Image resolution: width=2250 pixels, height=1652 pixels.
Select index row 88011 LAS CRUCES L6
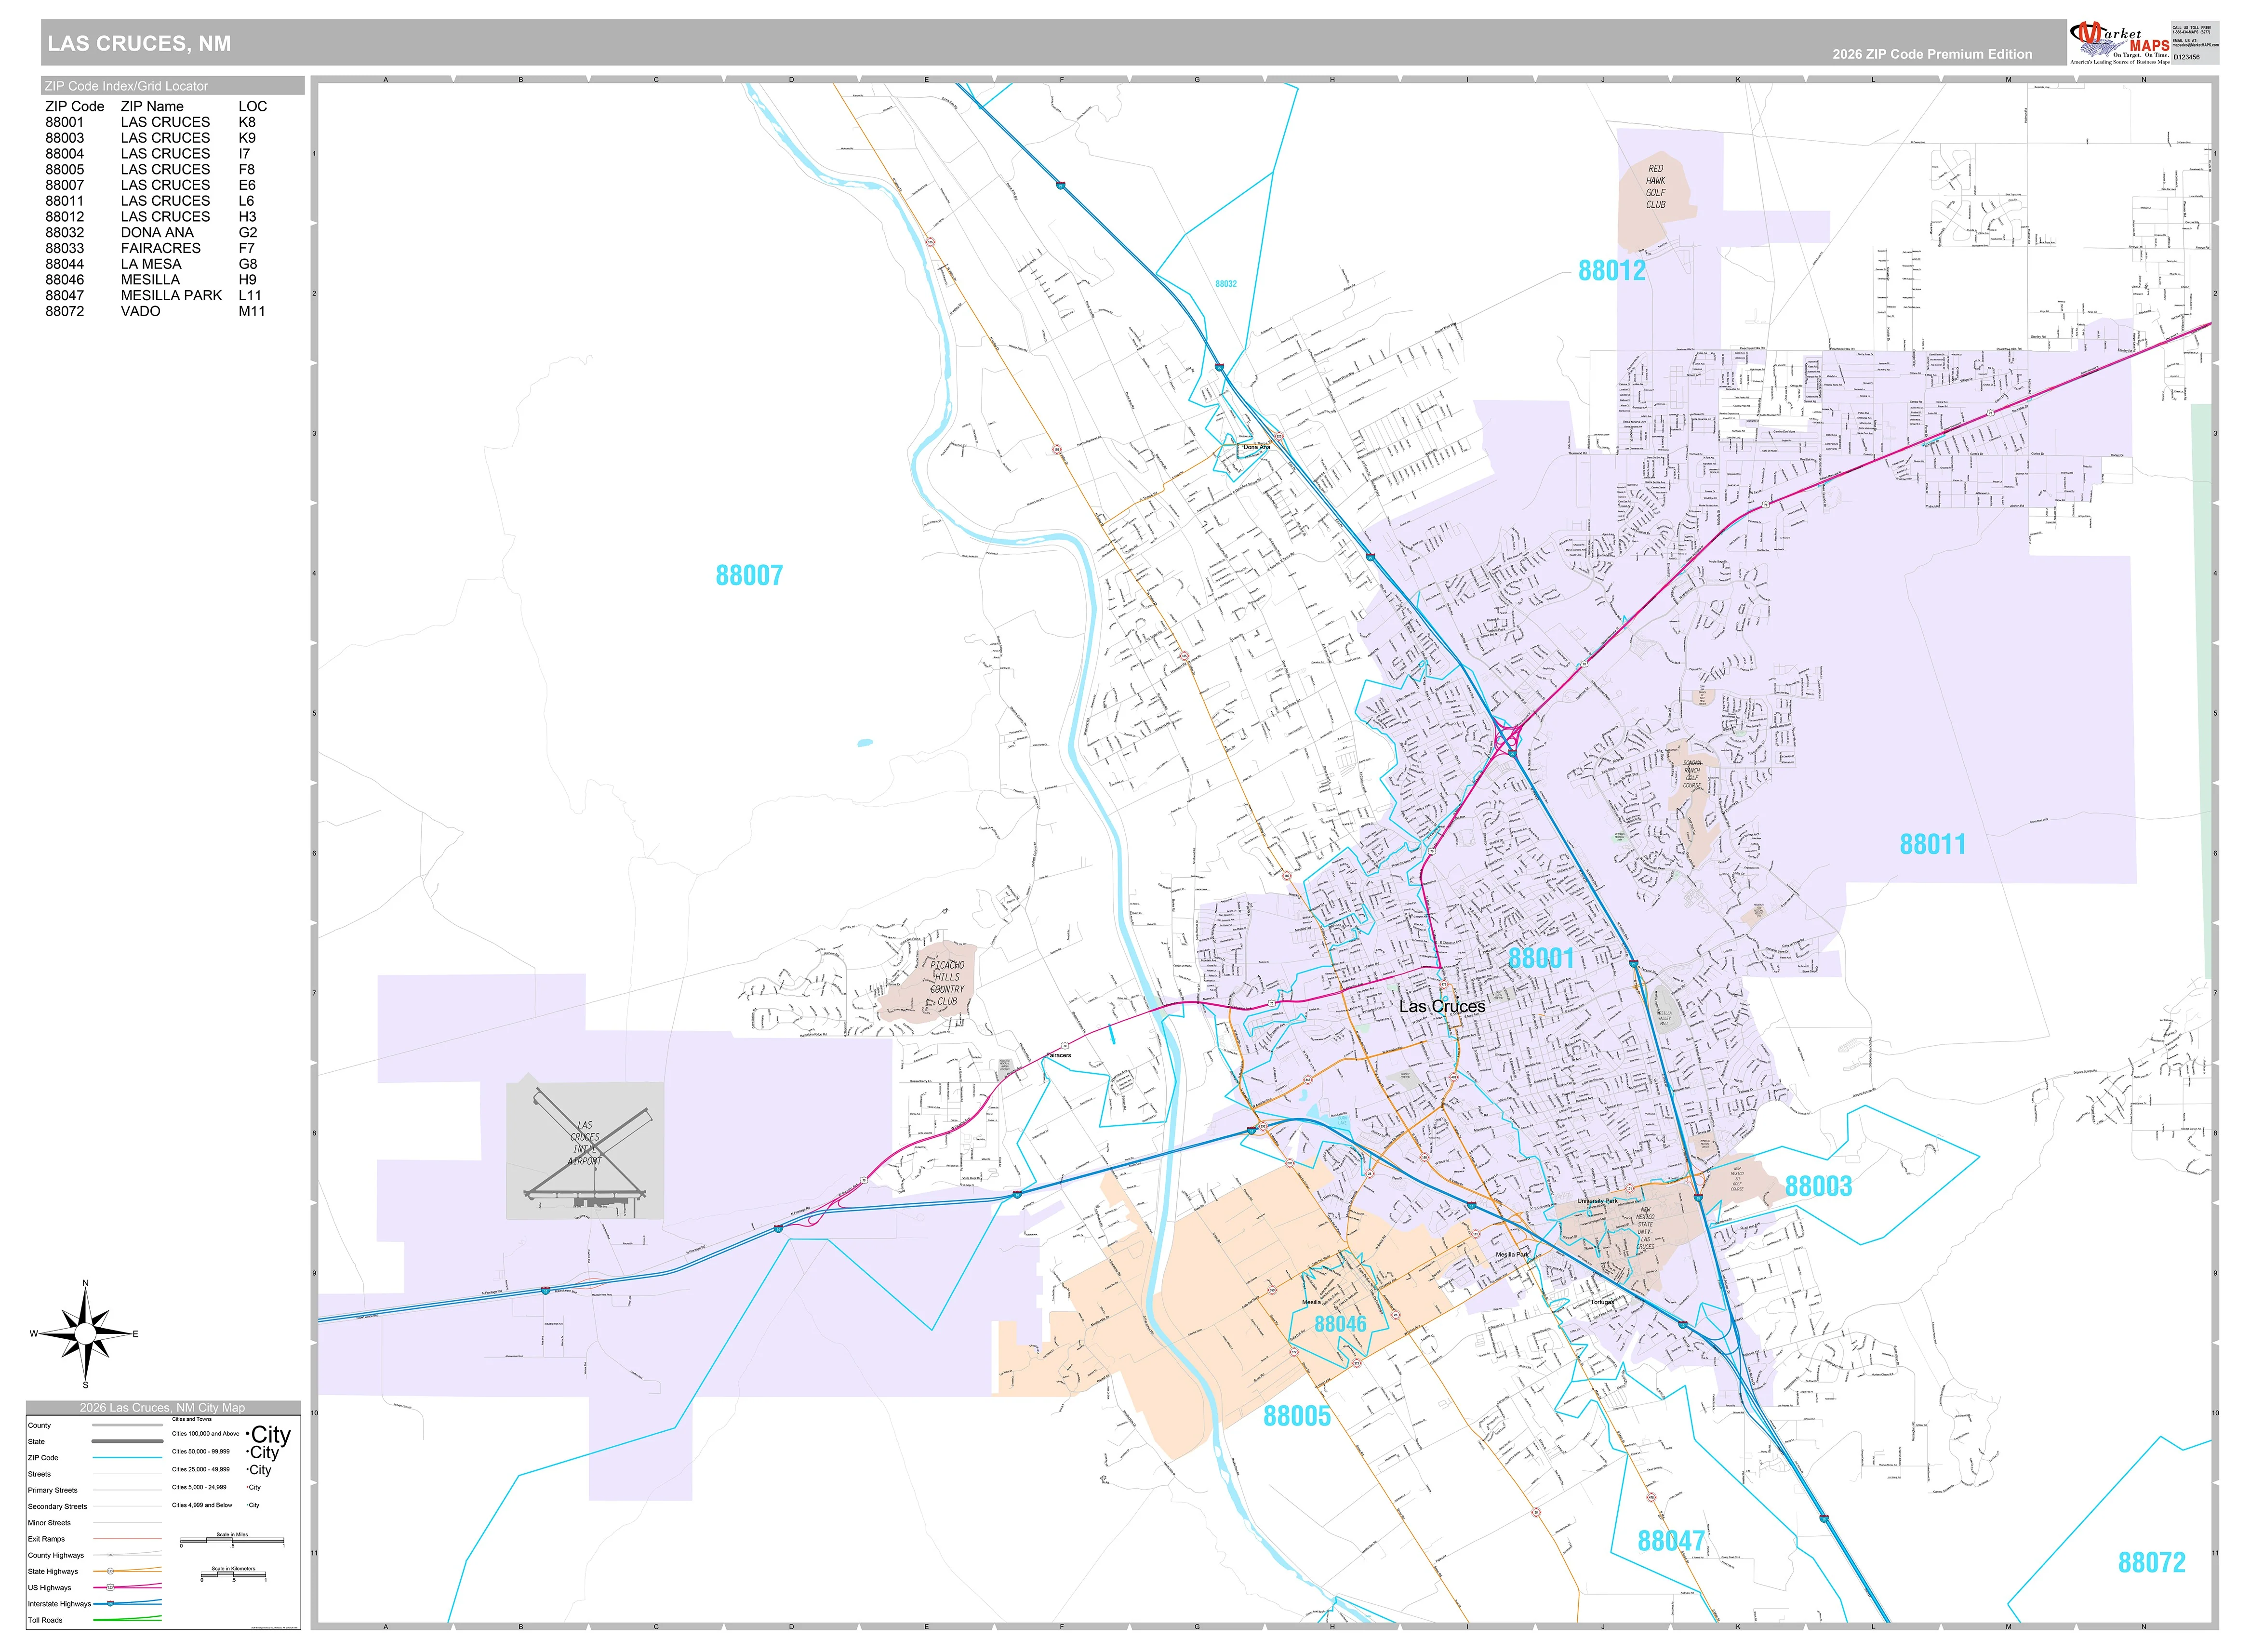tap(155, 201)
